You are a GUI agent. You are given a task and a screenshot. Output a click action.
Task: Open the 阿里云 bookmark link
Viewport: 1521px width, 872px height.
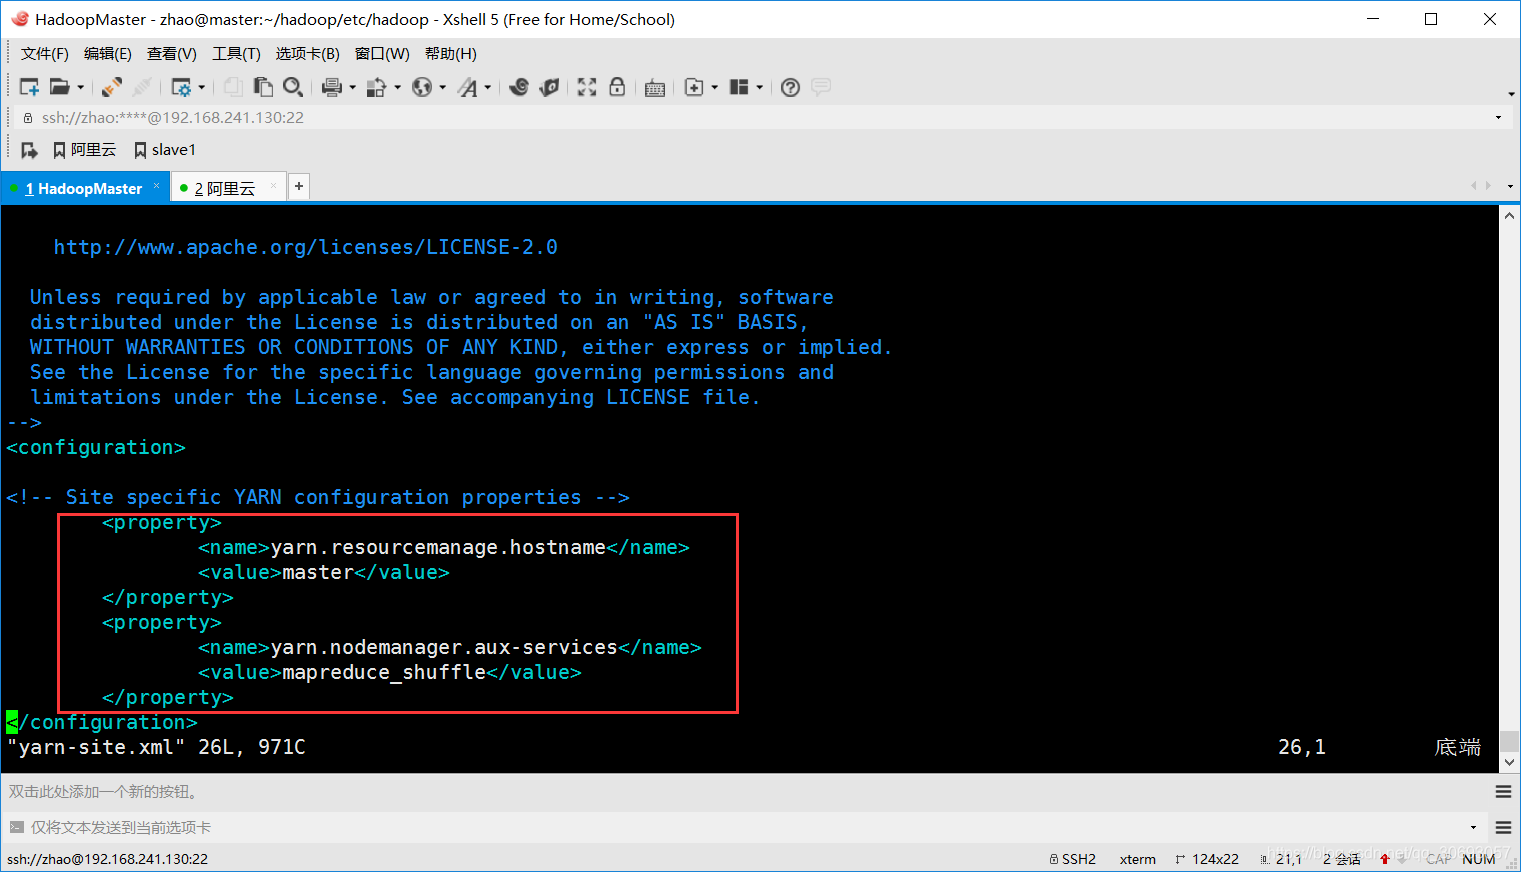click(x=85, y=150)
